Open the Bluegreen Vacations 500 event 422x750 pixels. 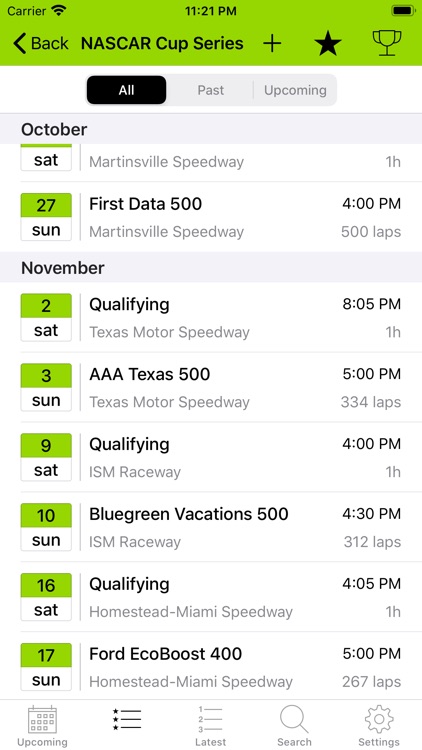click(x=211, y=527)
